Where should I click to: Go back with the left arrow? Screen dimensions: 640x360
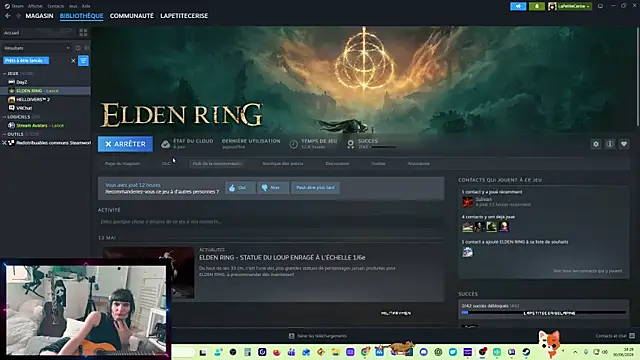click(x=8, y=16)
